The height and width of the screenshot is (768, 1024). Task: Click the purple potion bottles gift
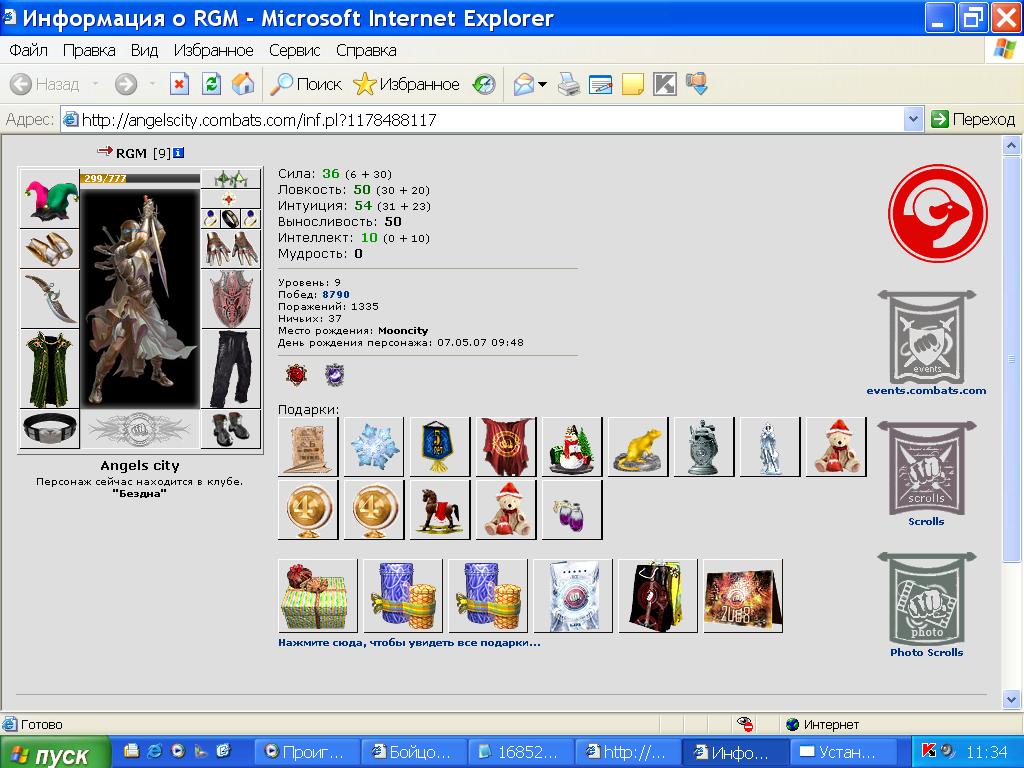coord(572,510)
